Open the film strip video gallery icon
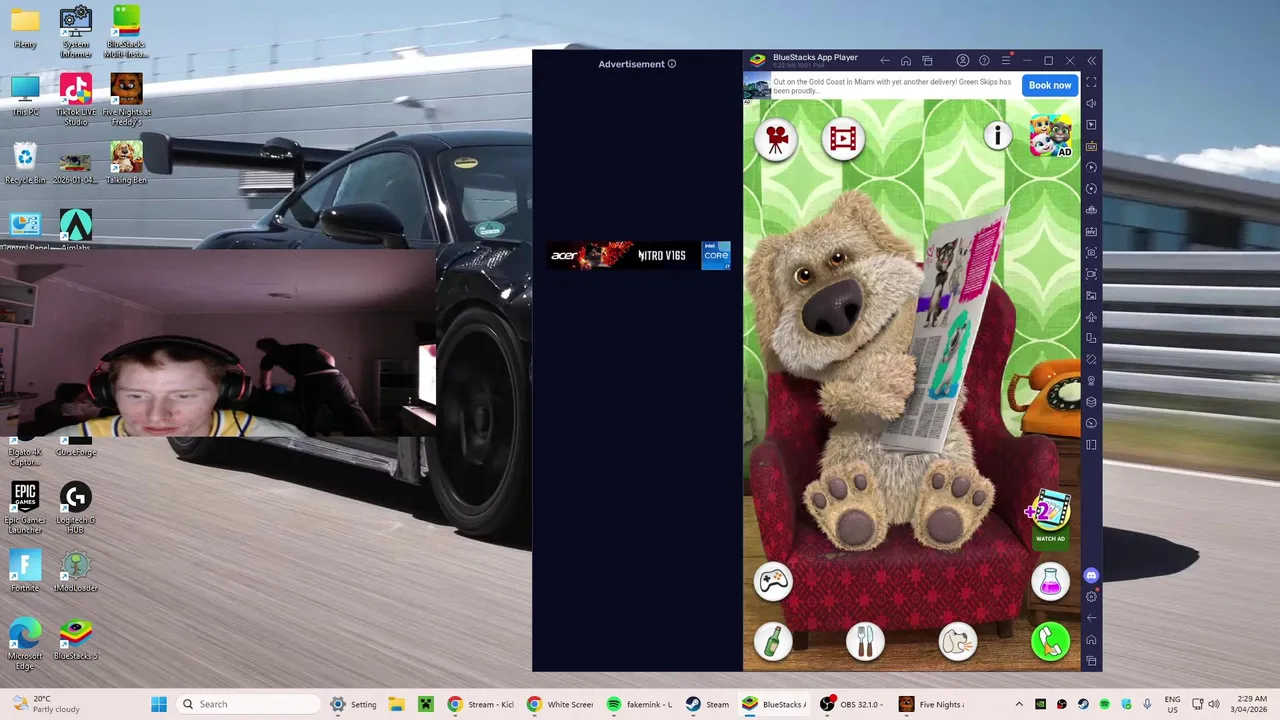 pos(843,139)
